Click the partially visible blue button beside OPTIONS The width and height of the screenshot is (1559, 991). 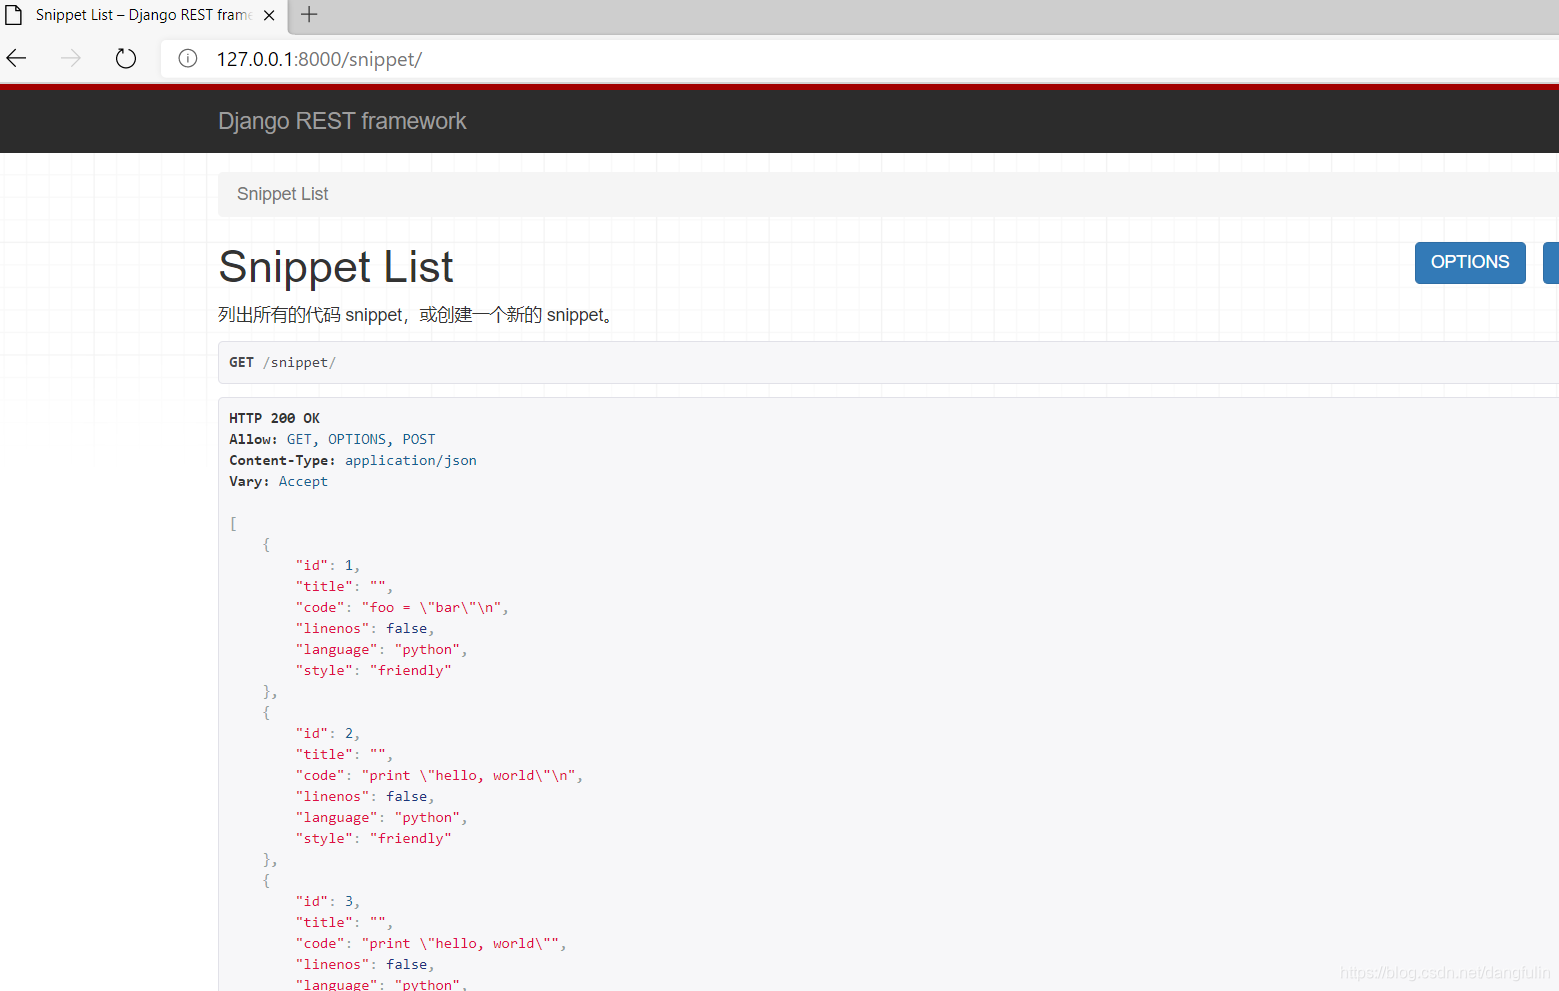pyautogui.click(x=1551, y=262)
